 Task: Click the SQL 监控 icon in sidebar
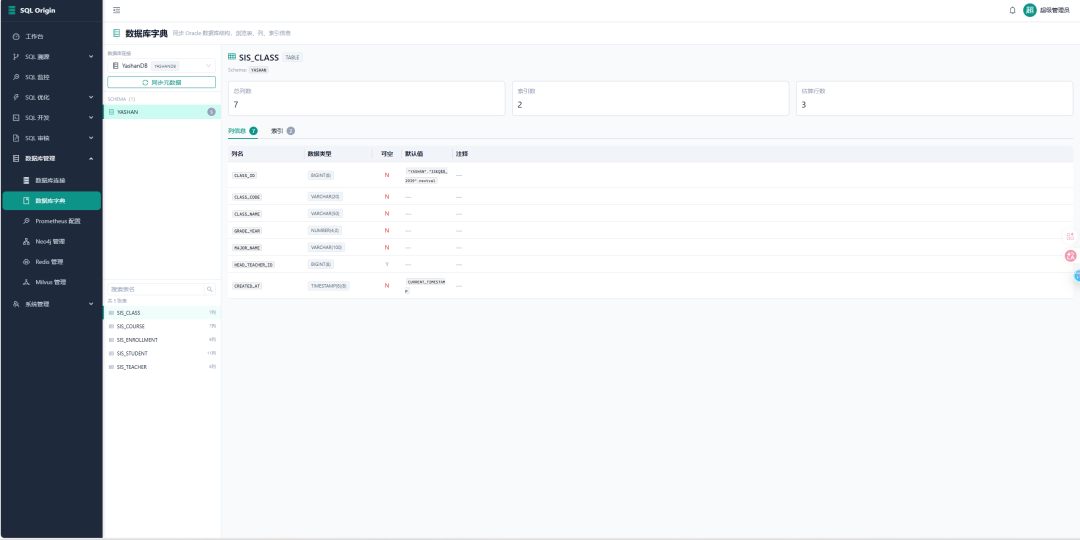click(x=16, y=77)
